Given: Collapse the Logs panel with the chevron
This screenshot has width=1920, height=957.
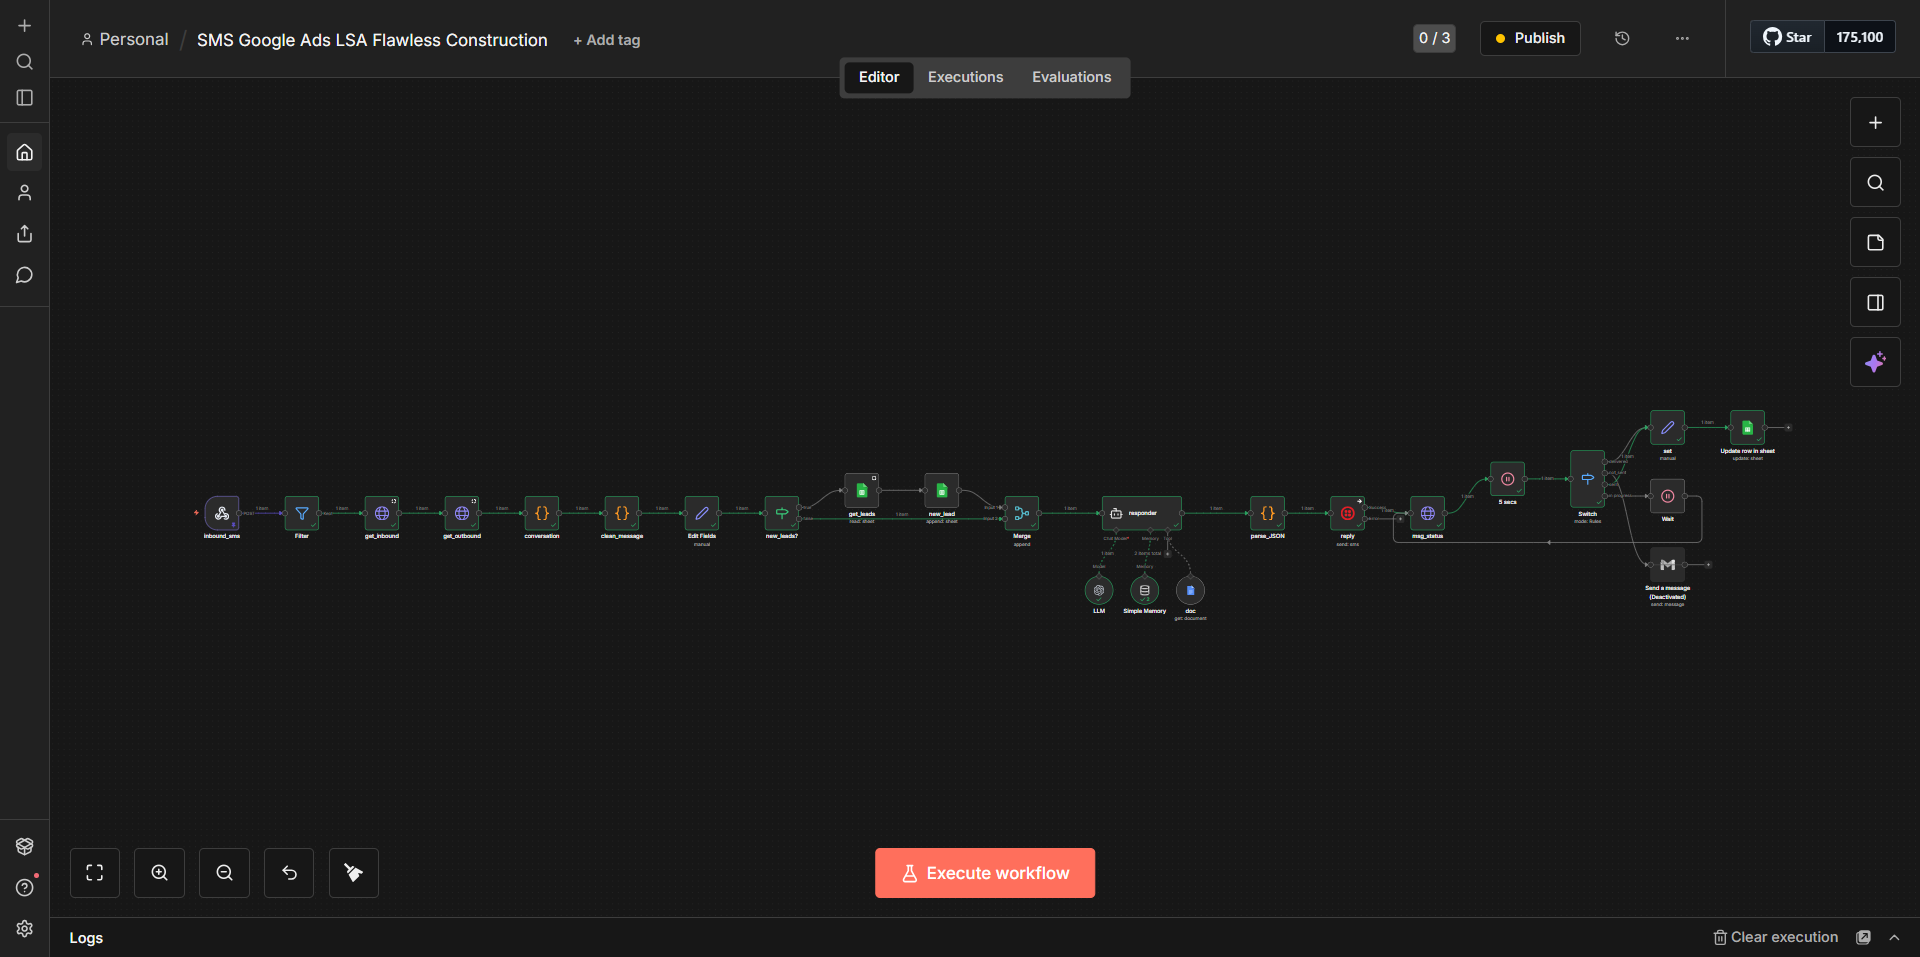Looking at the screenshot, I should tap(1895, 938).
